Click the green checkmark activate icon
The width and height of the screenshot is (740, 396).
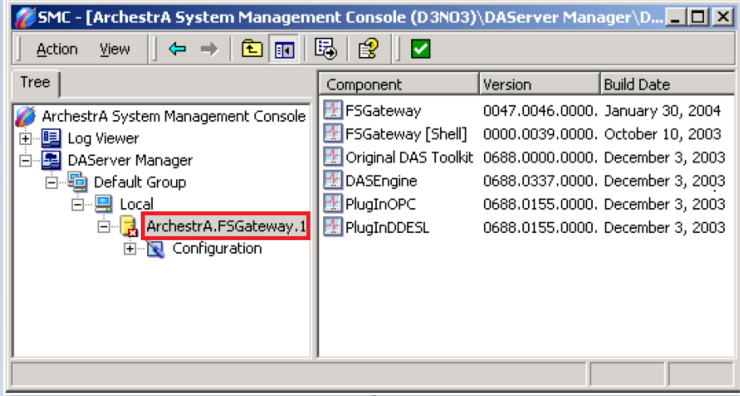tap(420, 49)
